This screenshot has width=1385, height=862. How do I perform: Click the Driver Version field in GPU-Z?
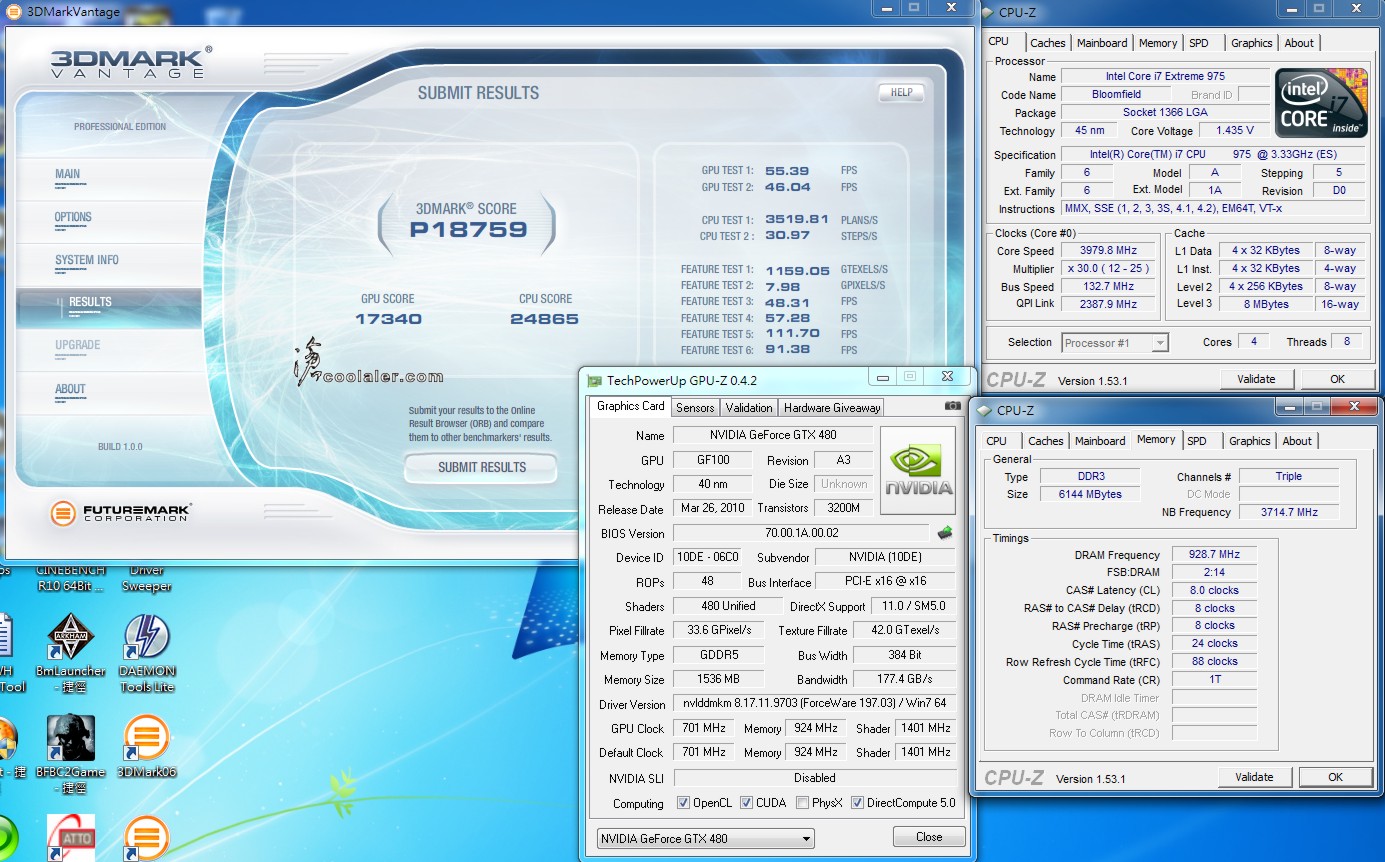tap(814, 704)
